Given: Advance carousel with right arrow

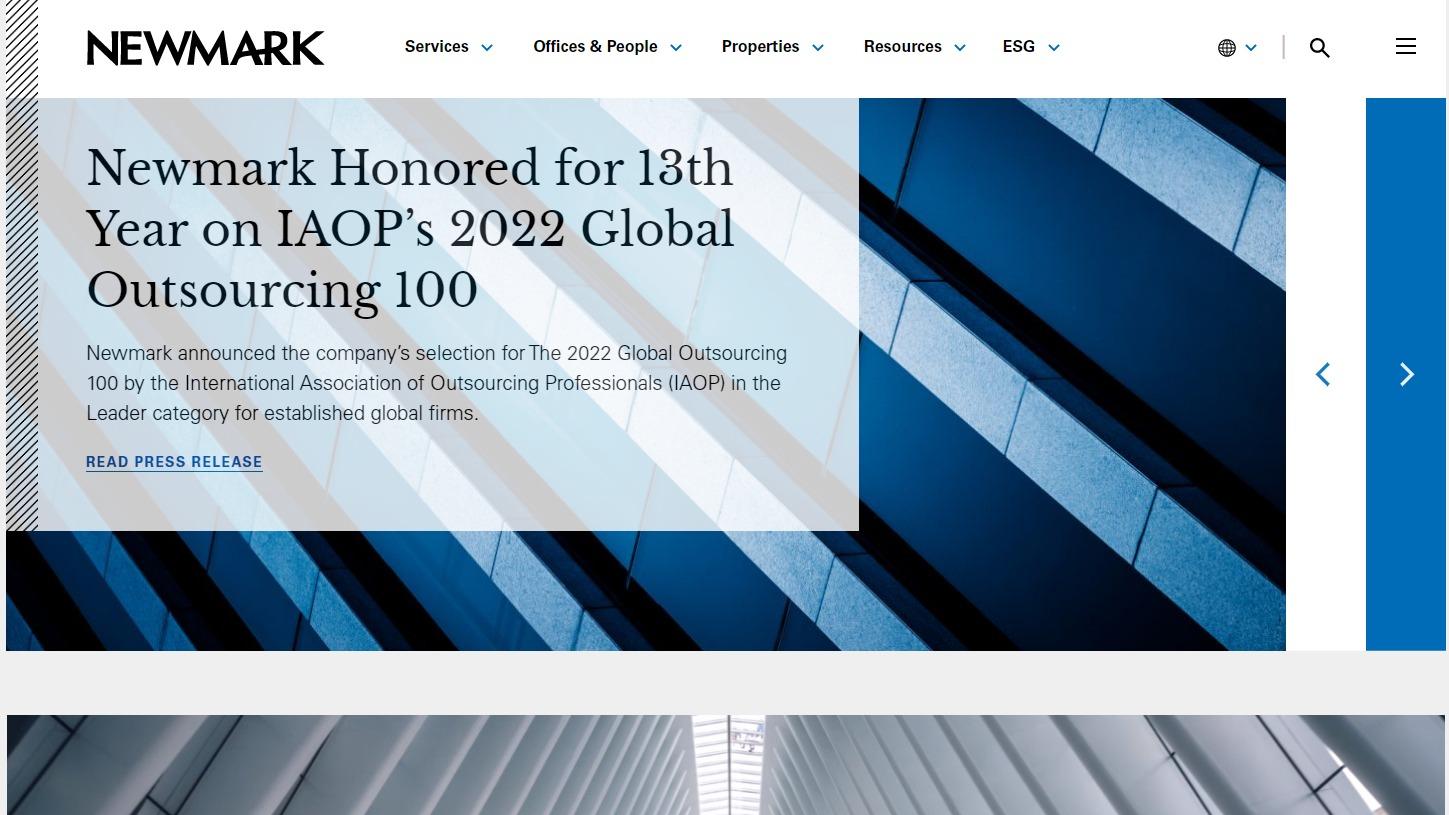Looking at the screenshot, I should (x=1406, y=374).
